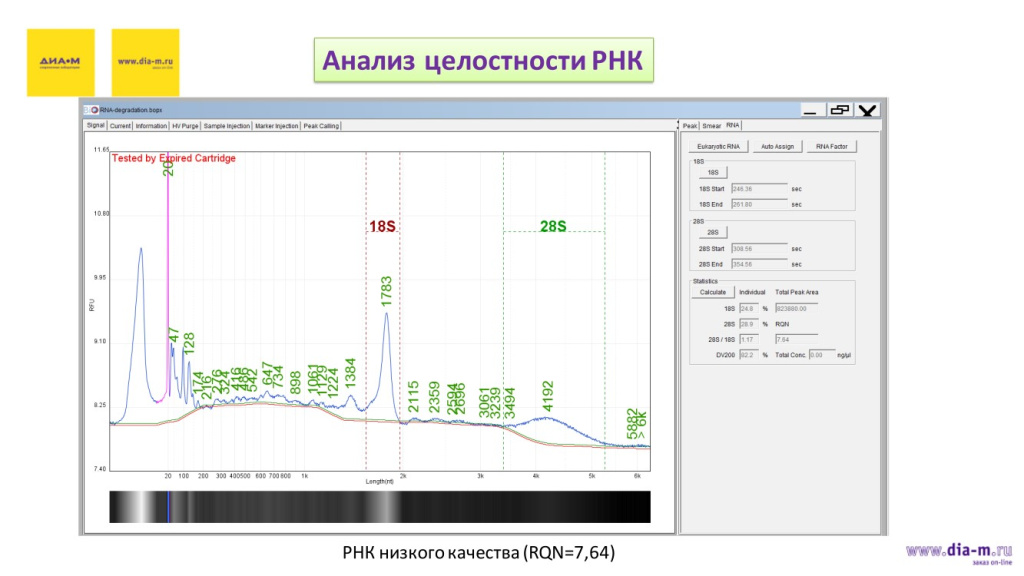Viewport: 1024px width, 576px height.
Task: Click the application icon on RNA-degradation.bcpx title bar
Action: pos(93,109)
